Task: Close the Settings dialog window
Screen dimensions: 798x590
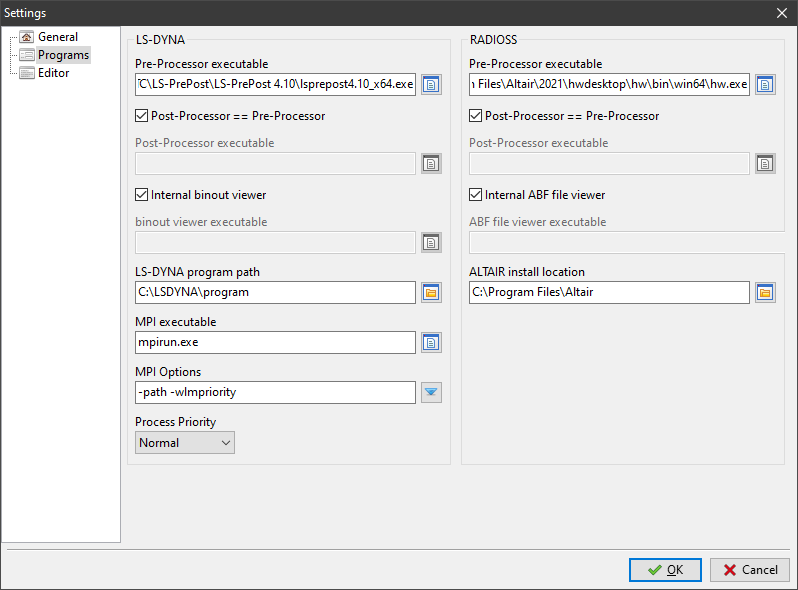Action: coord(782,13)
